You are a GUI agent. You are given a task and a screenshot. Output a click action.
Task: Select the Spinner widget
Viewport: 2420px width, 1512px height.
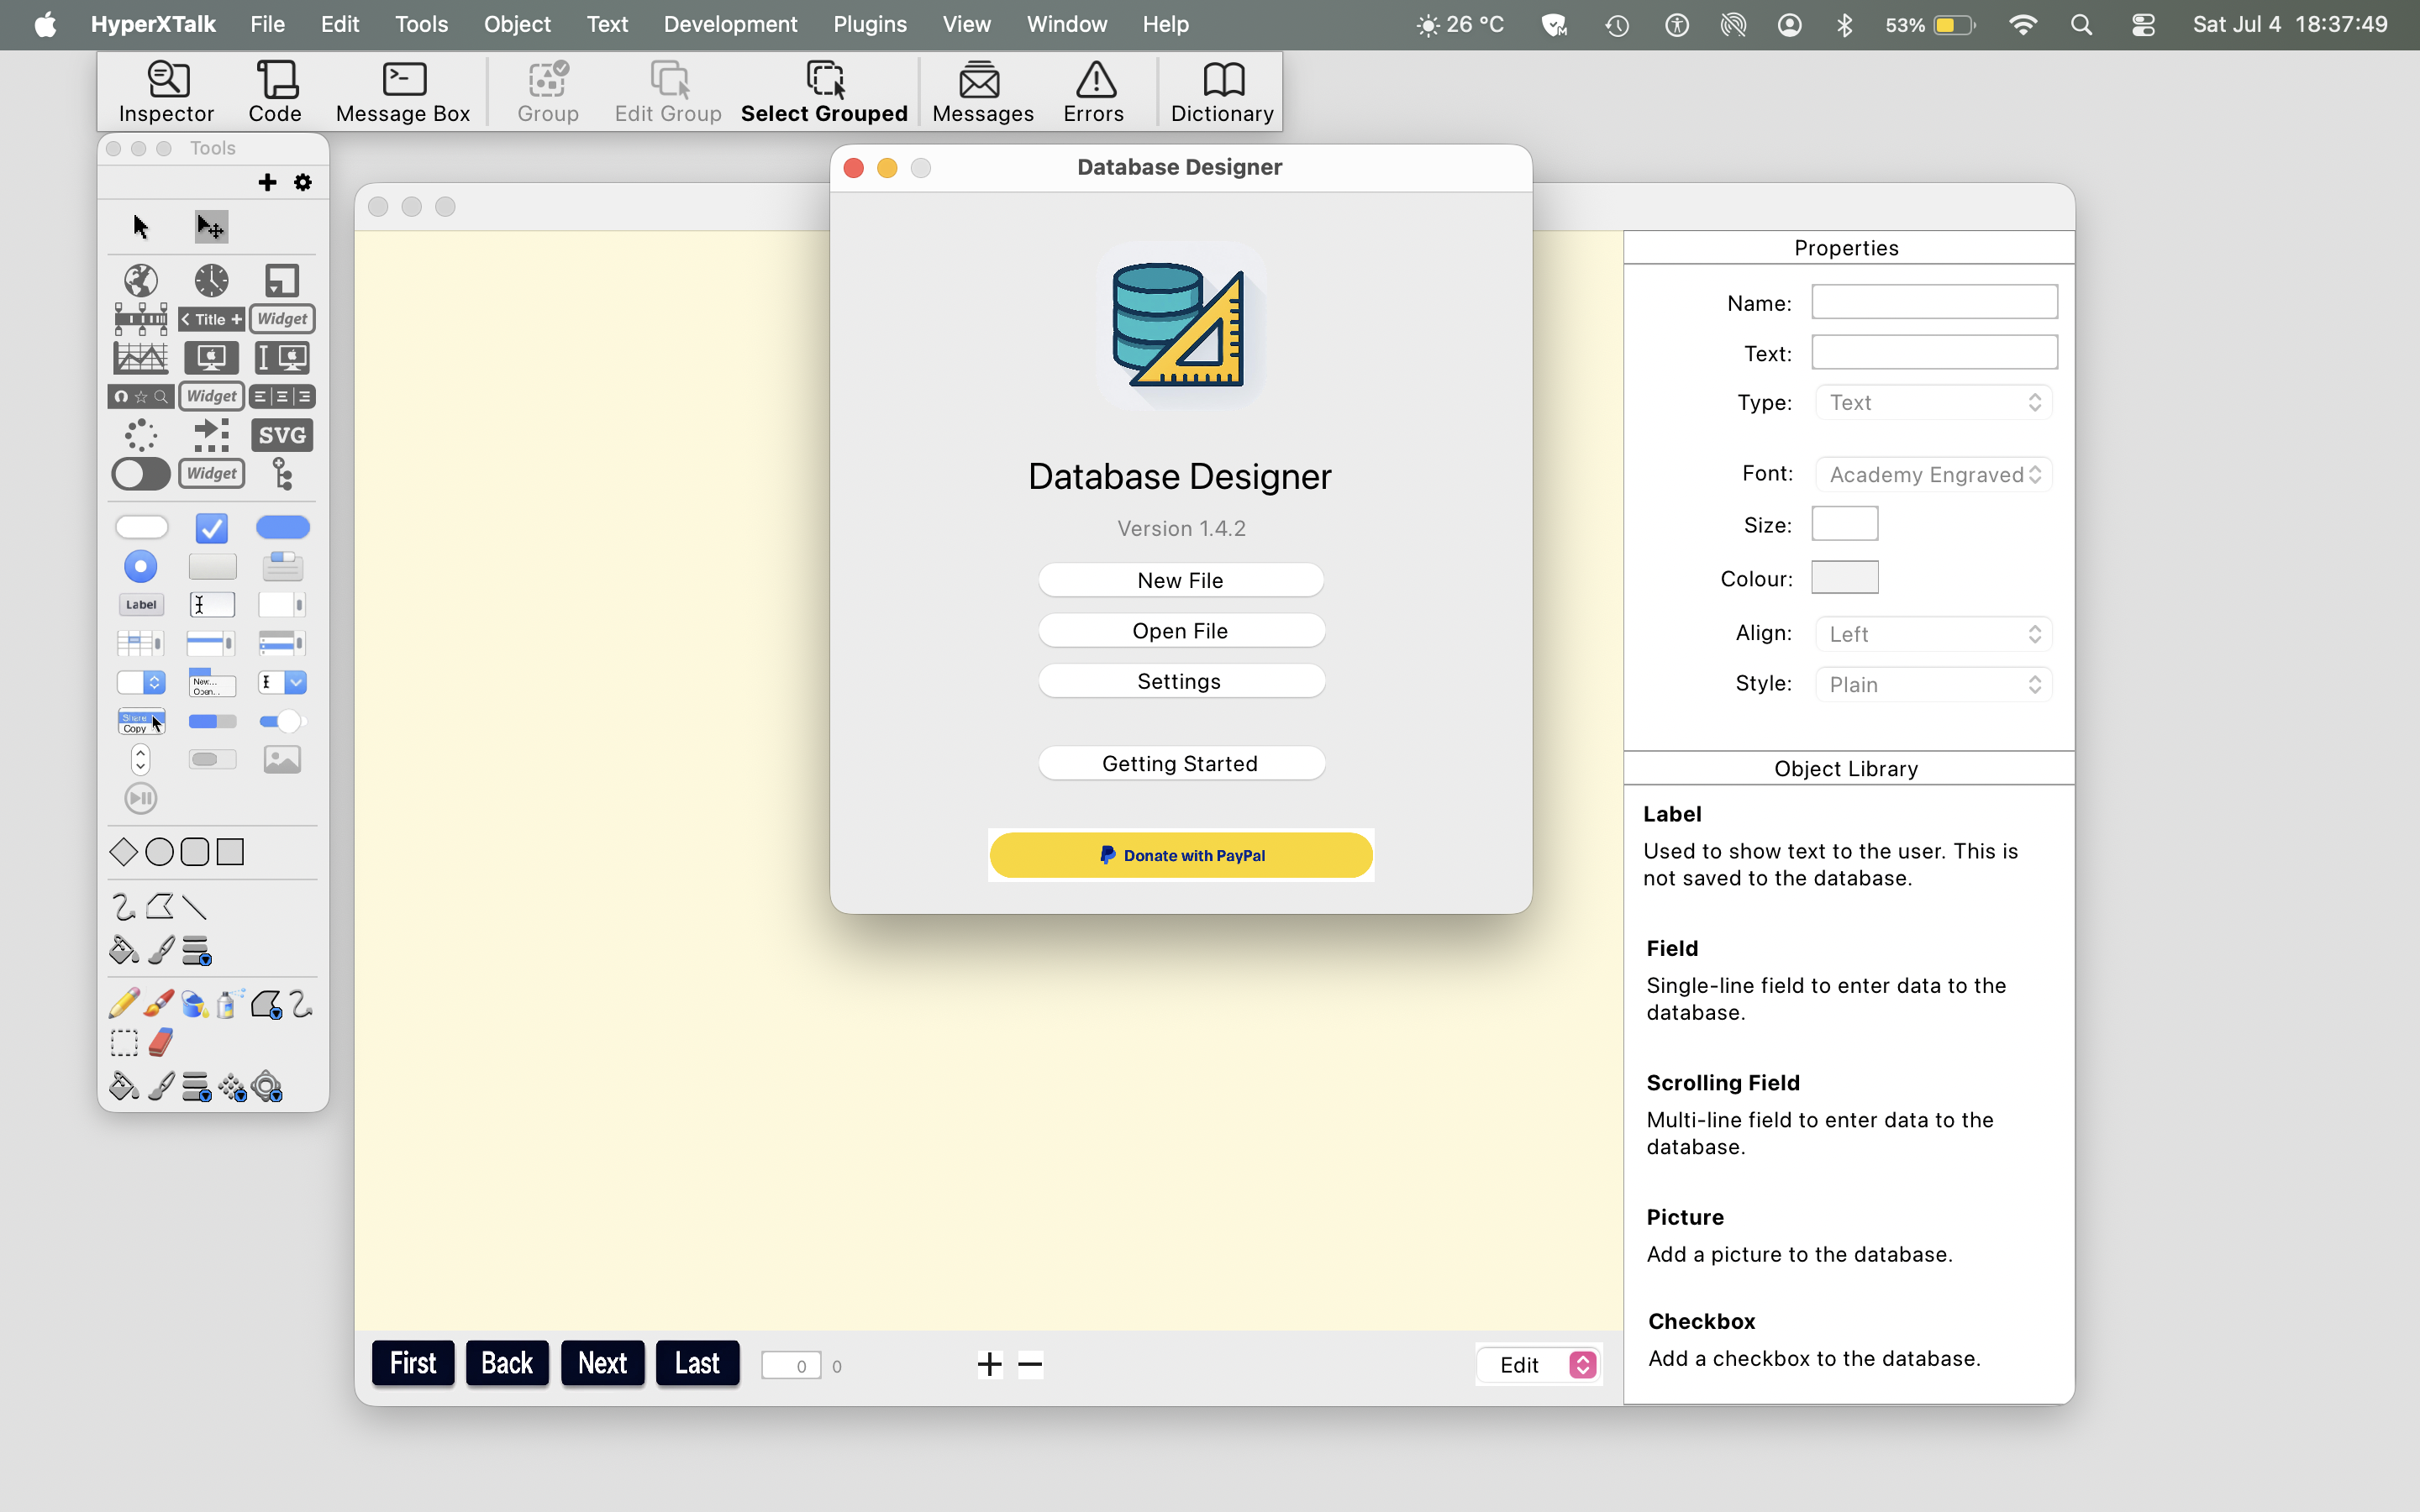(x=141, y=435)
